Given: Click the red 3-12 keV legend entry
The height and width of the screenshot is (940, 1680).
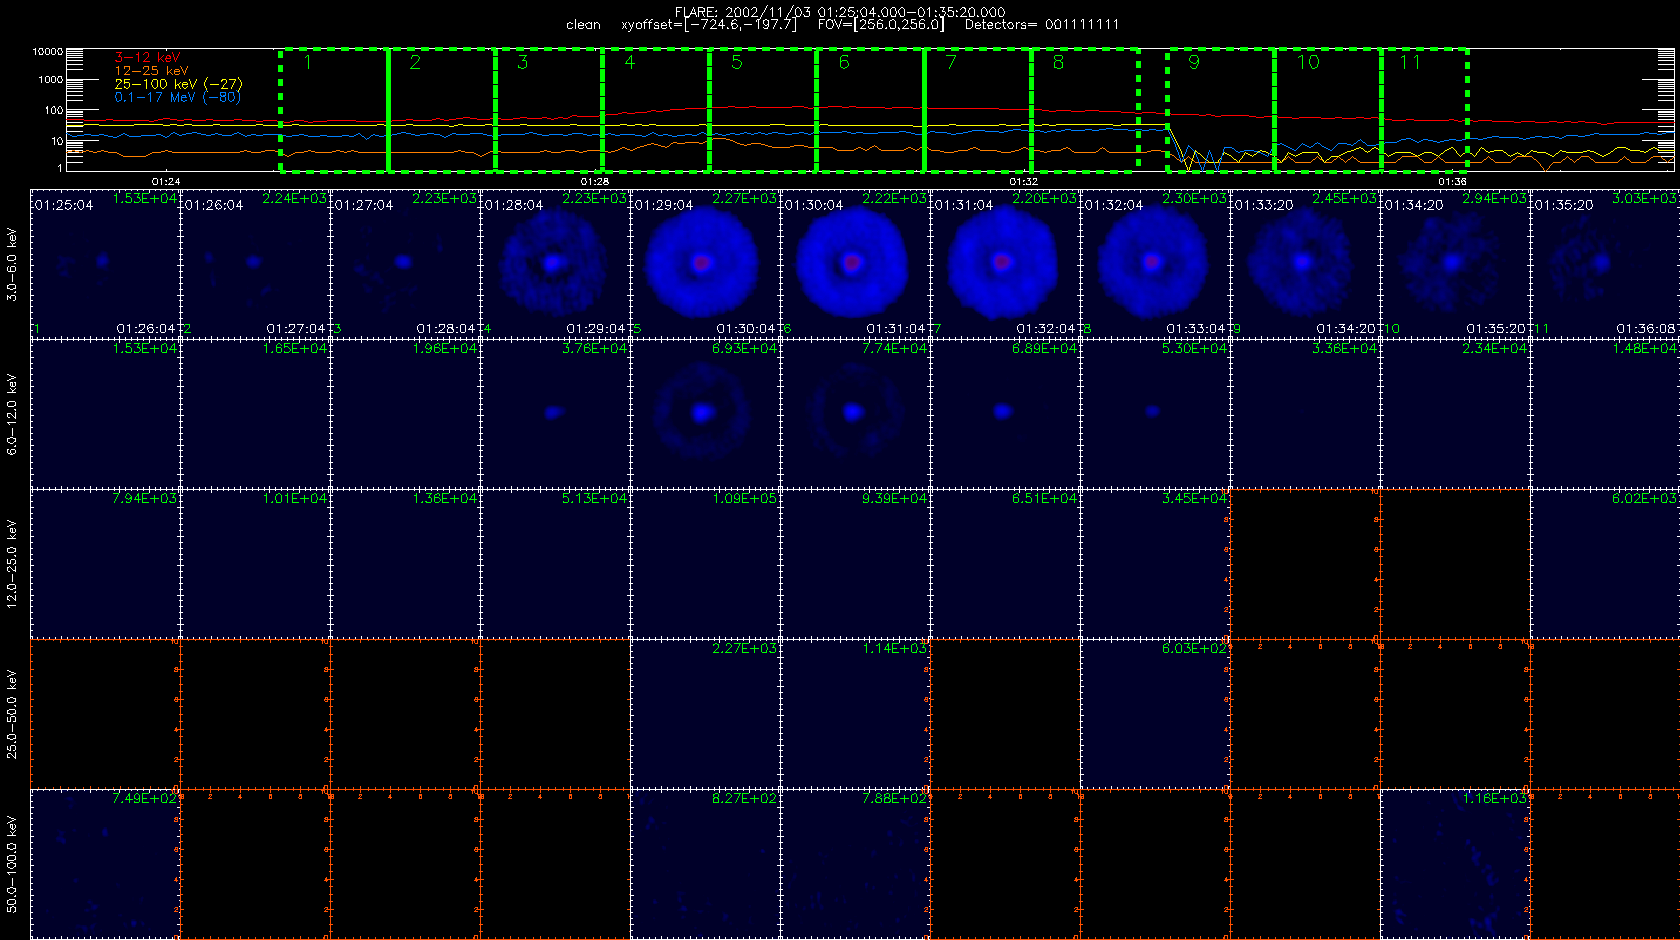Looking at the screenshot, I should pyautogui.click(x=147, y=57).
